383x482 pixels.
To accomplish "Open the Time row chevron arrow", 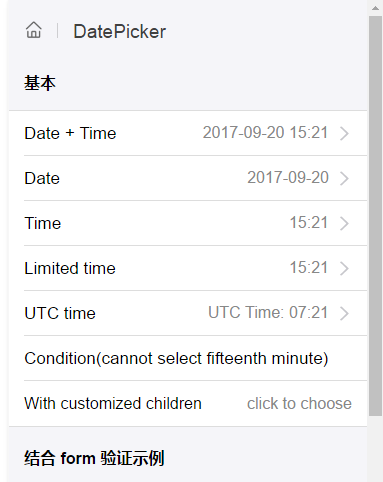I will click(x=344, y=223).
